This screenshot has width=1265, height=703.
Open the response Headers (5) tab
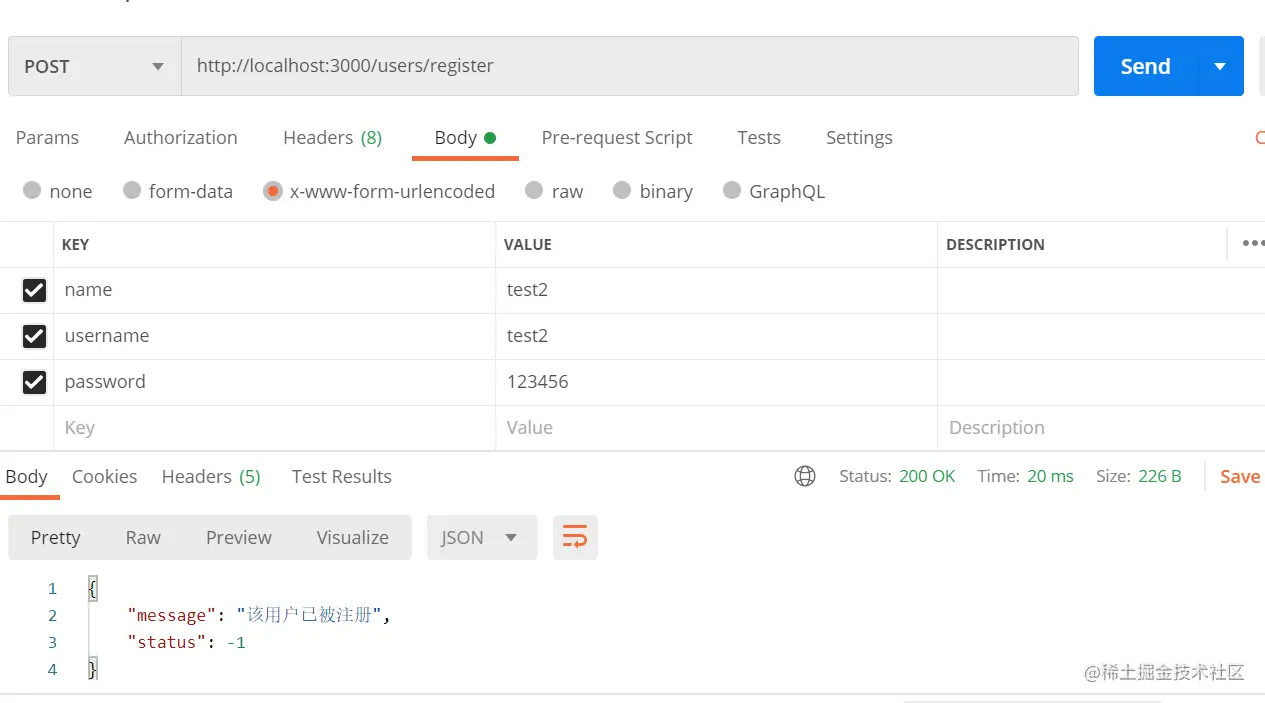211,476
